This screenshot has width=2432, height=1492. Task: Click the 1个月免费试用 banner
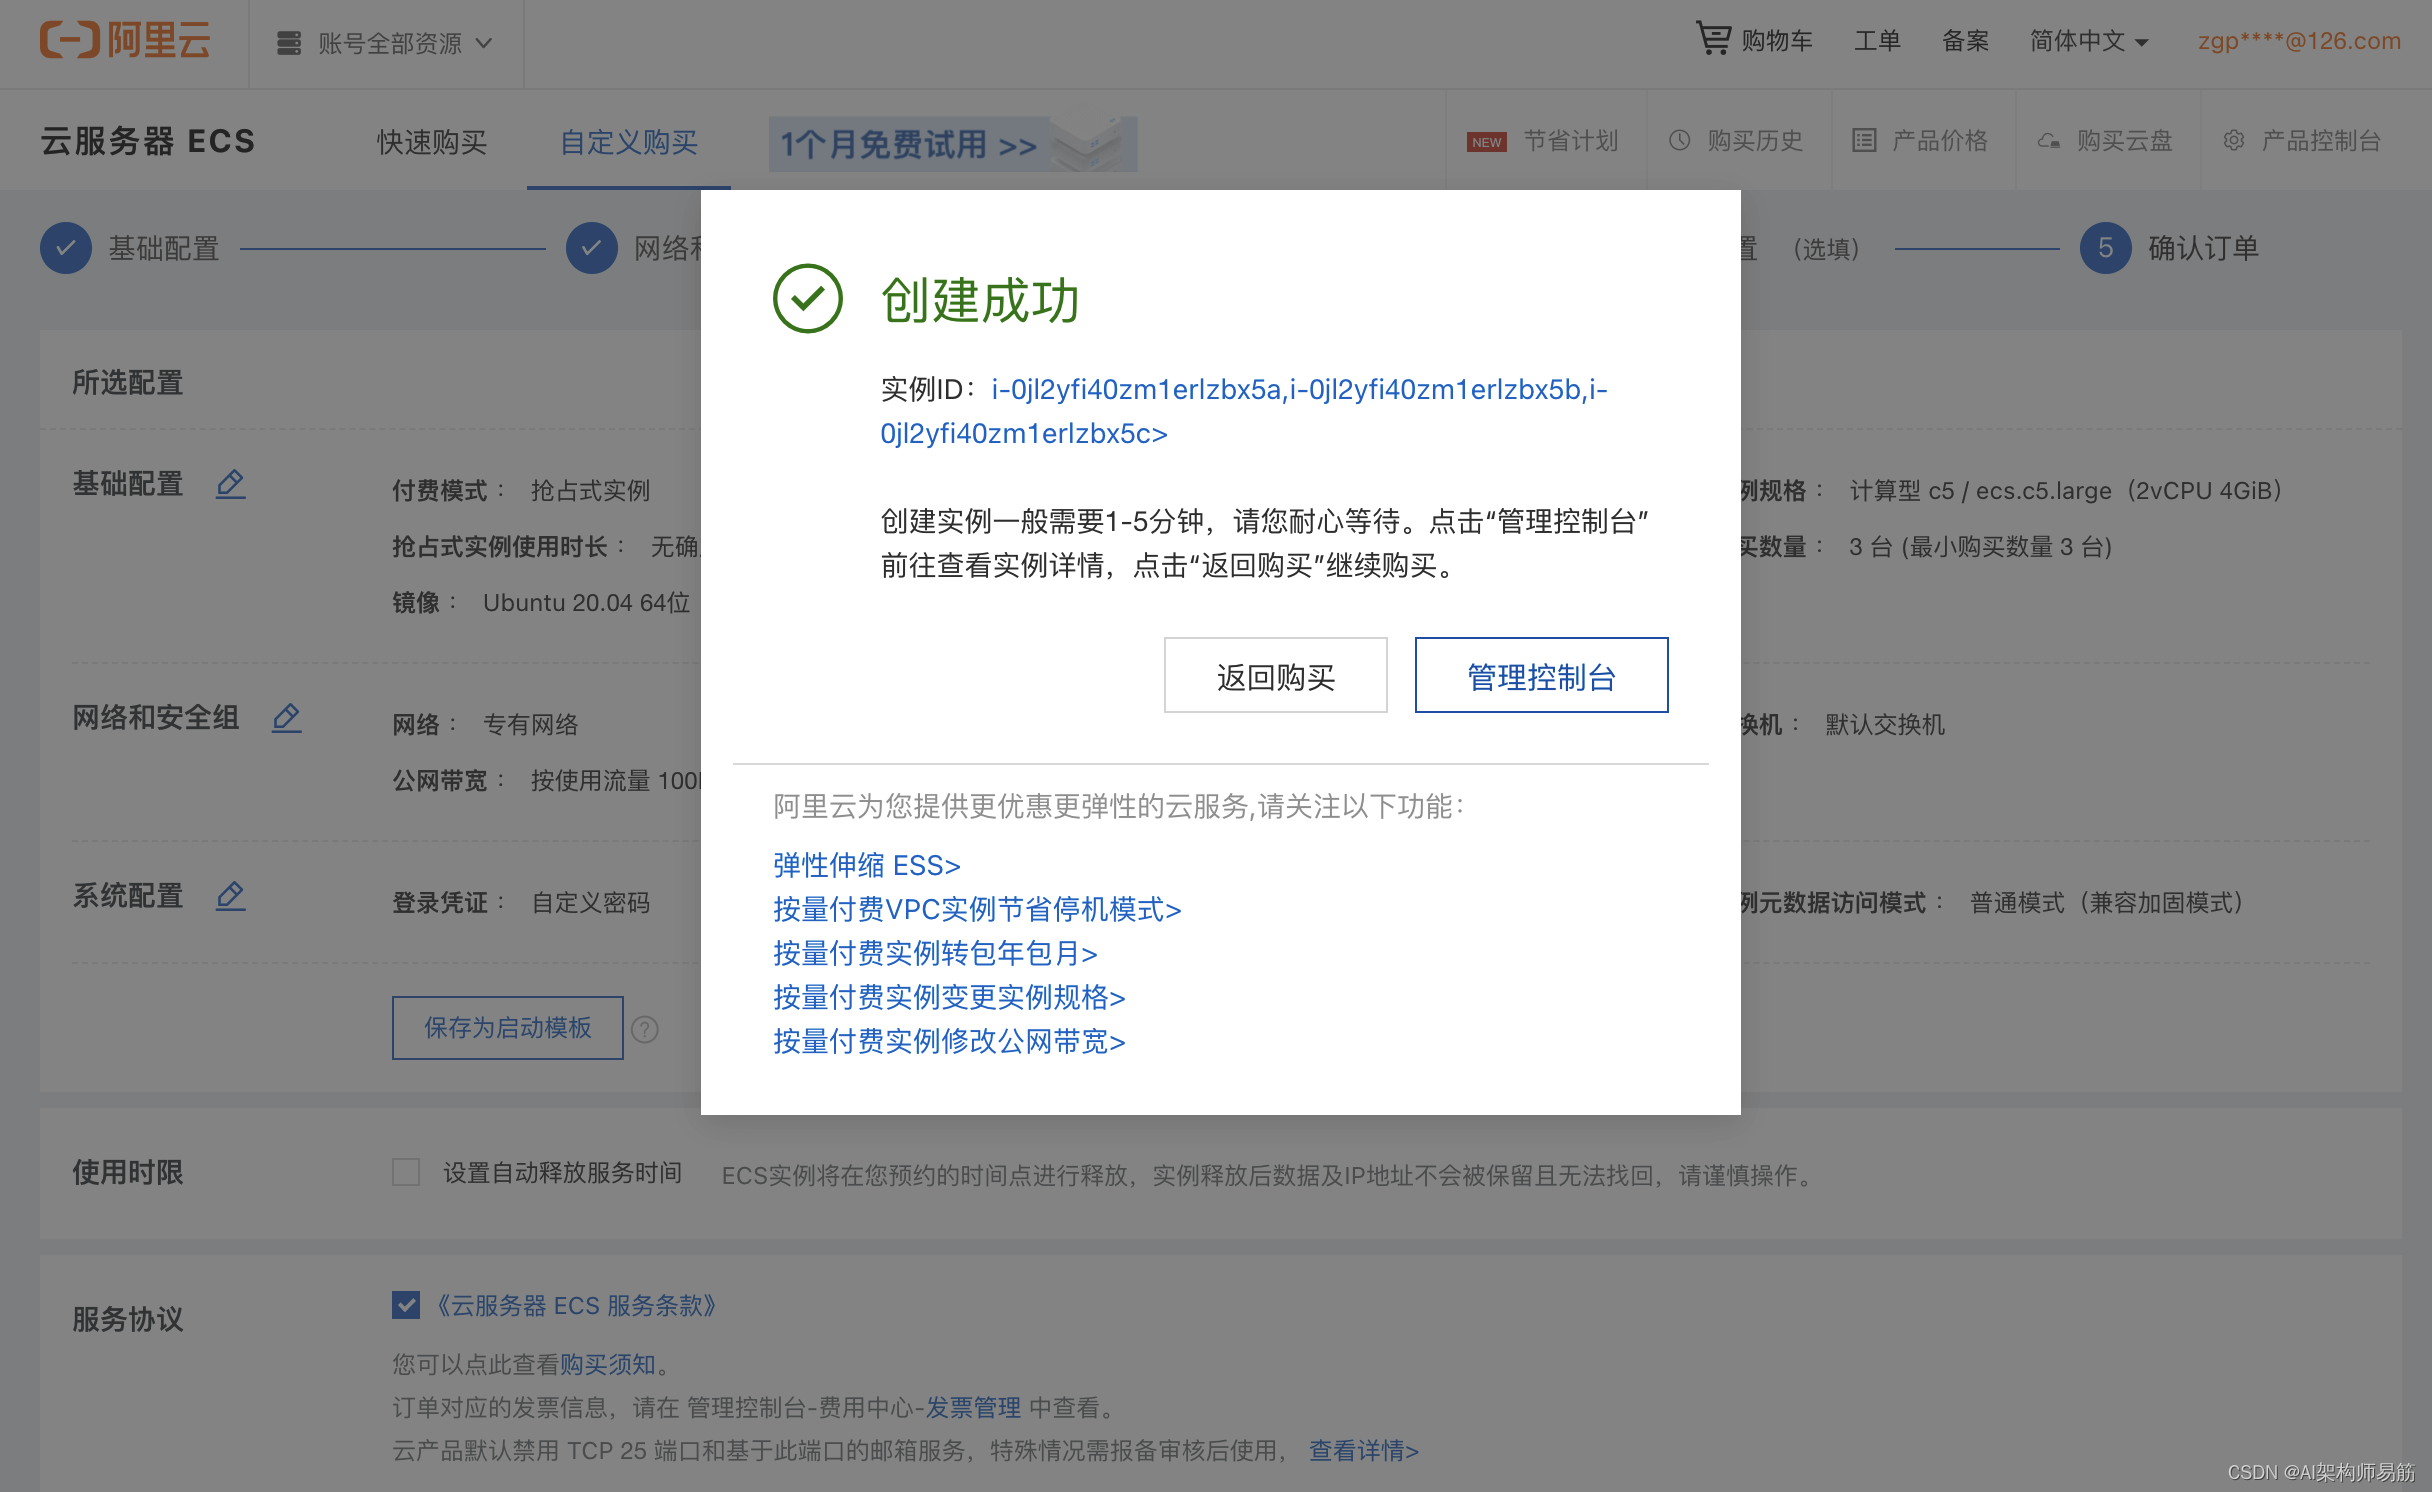(x=952, y=144)
